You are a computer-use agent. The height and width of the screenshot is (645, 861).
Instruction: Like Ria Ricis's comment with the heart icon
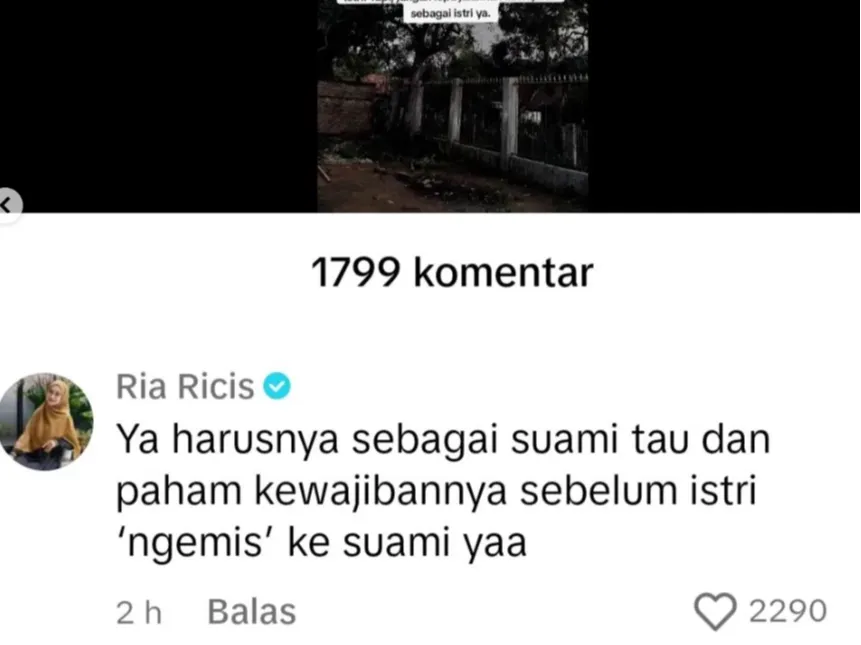(715, 611)
